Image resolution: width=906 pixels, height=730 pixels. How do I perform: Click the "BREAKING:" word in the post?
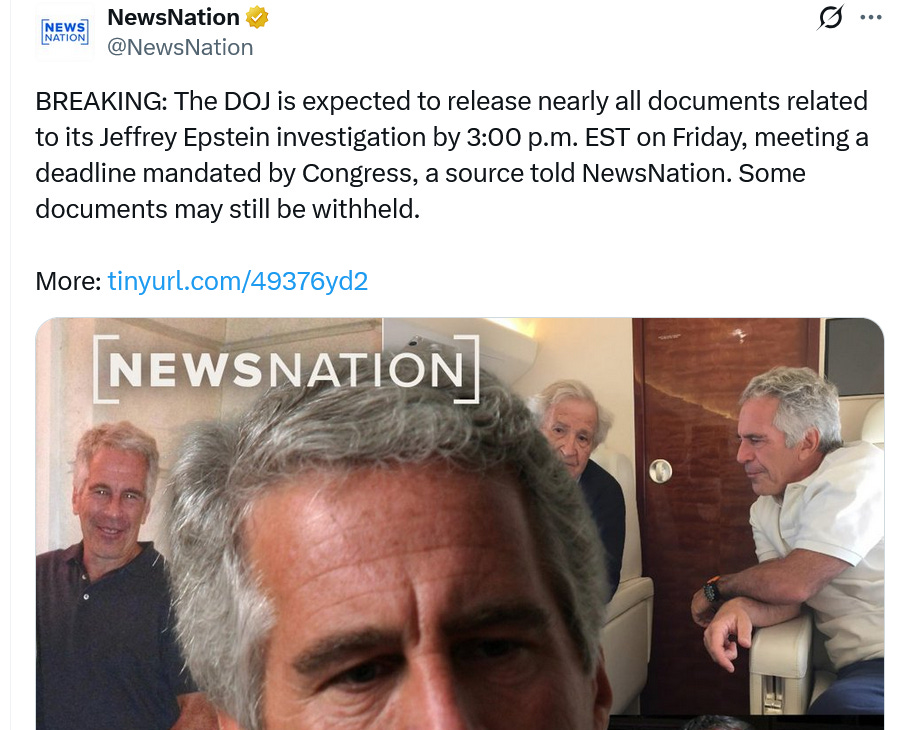pos(101,101)
